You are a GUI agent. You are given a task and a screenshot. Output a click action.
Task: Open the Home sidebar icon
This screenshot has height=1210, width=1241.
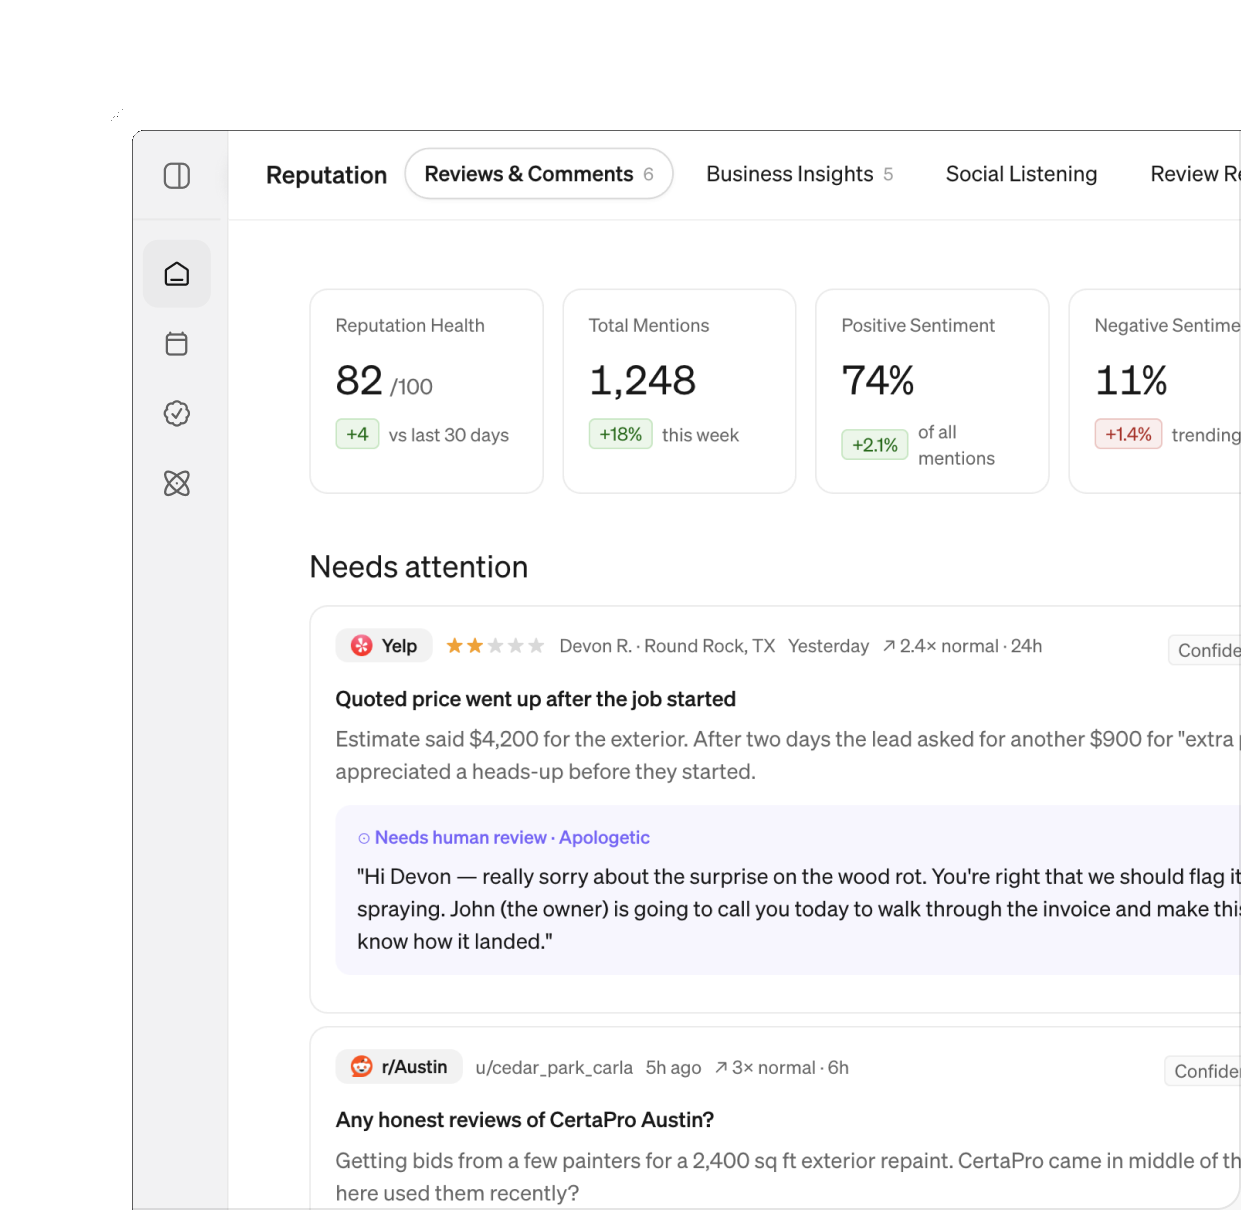(x=177, y=274)
